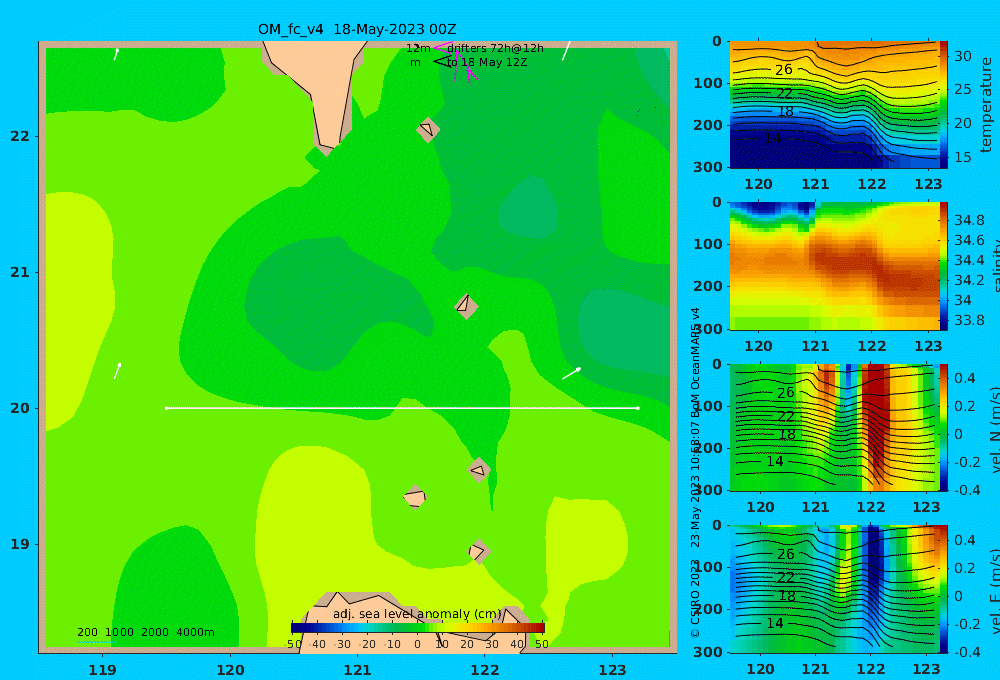Click the black drifter arrow in legend
Image resolution: width=1000 pixels, height=680 pixels.
(442, 62)
